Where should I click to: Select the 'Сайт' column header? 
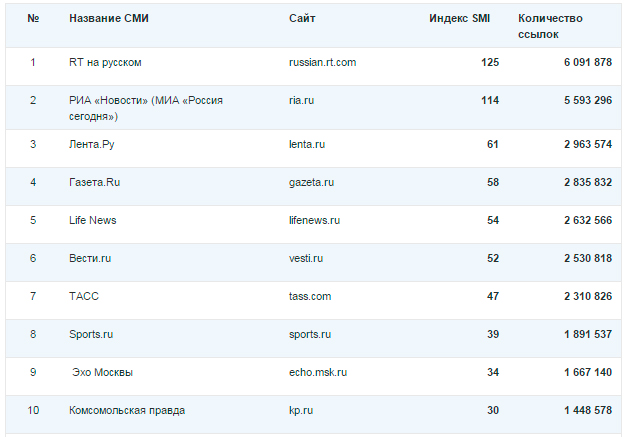302,18
